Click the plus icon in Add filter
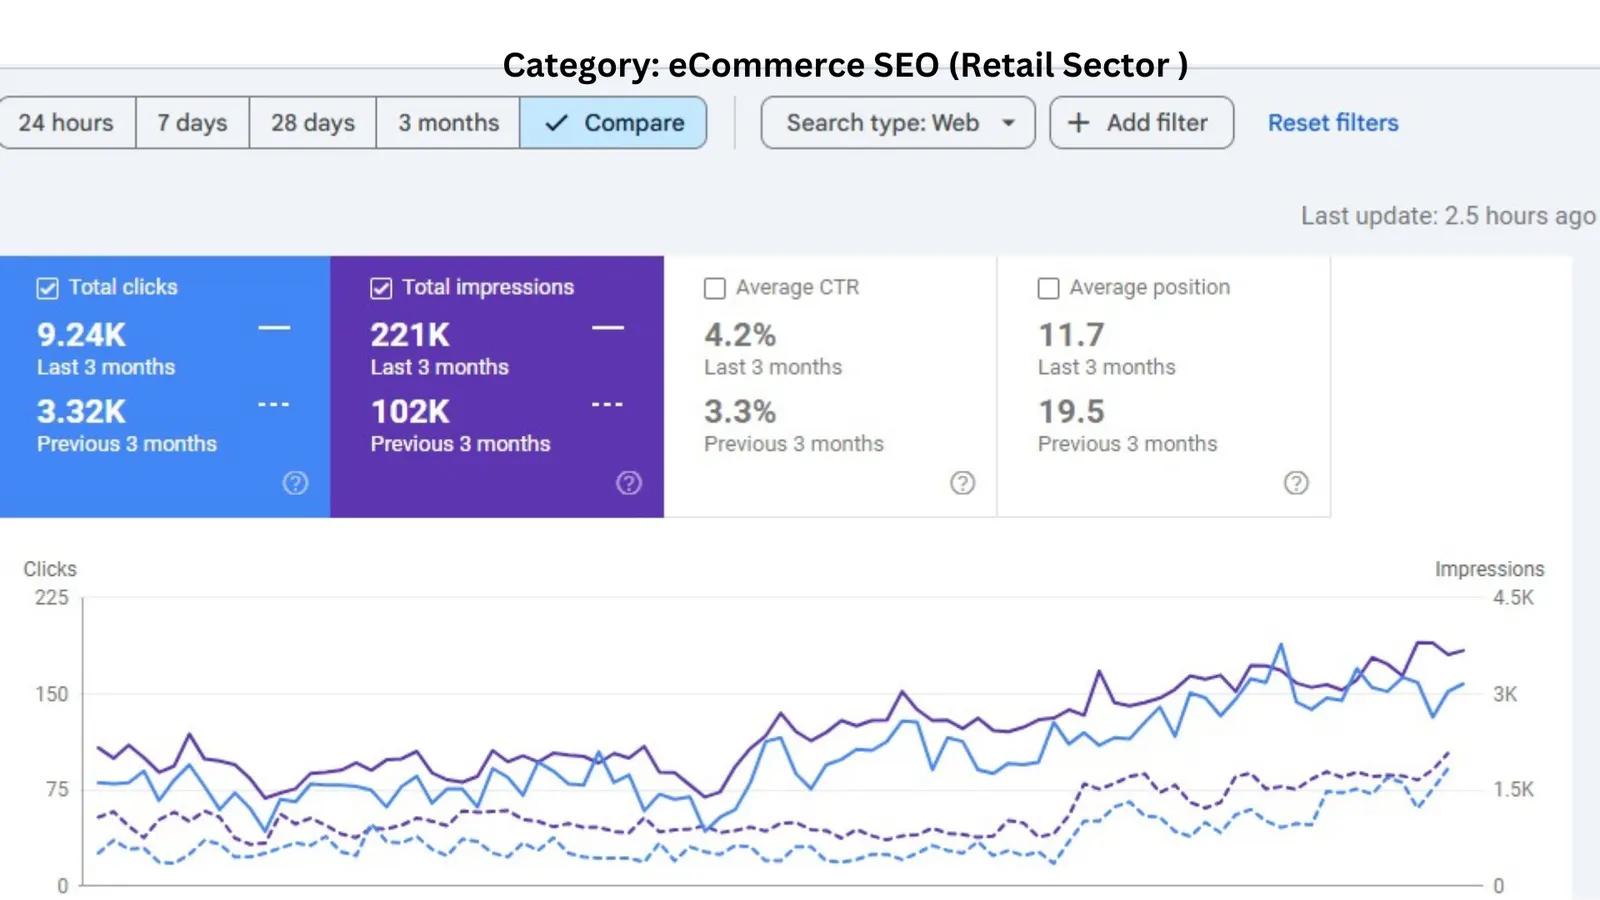This screenshot has width=1600, height=900. point(1078,123)
